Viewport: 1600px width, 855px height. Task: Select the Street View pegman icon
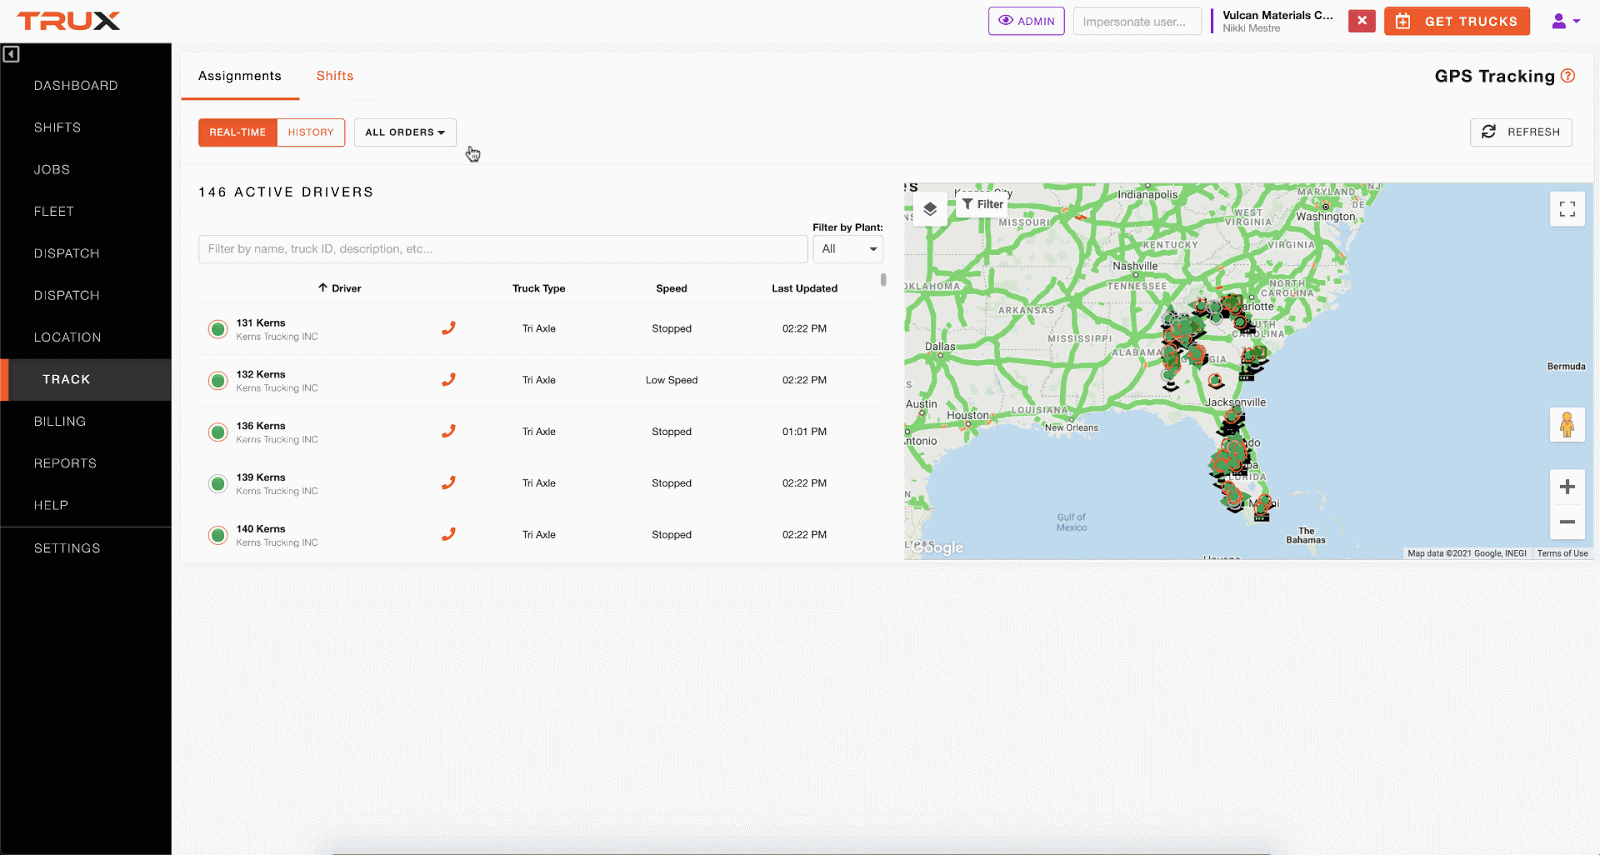pos(1567,425)
